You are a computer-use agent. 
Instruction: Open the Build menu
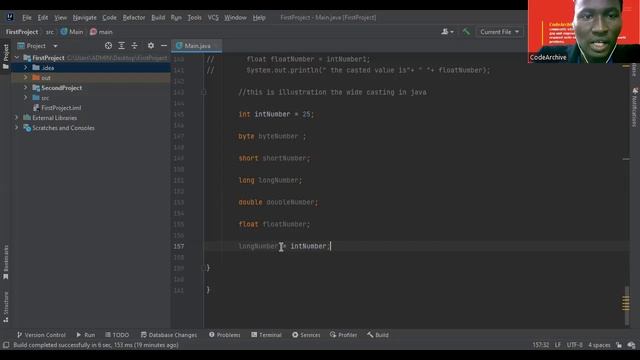point(158,18)
